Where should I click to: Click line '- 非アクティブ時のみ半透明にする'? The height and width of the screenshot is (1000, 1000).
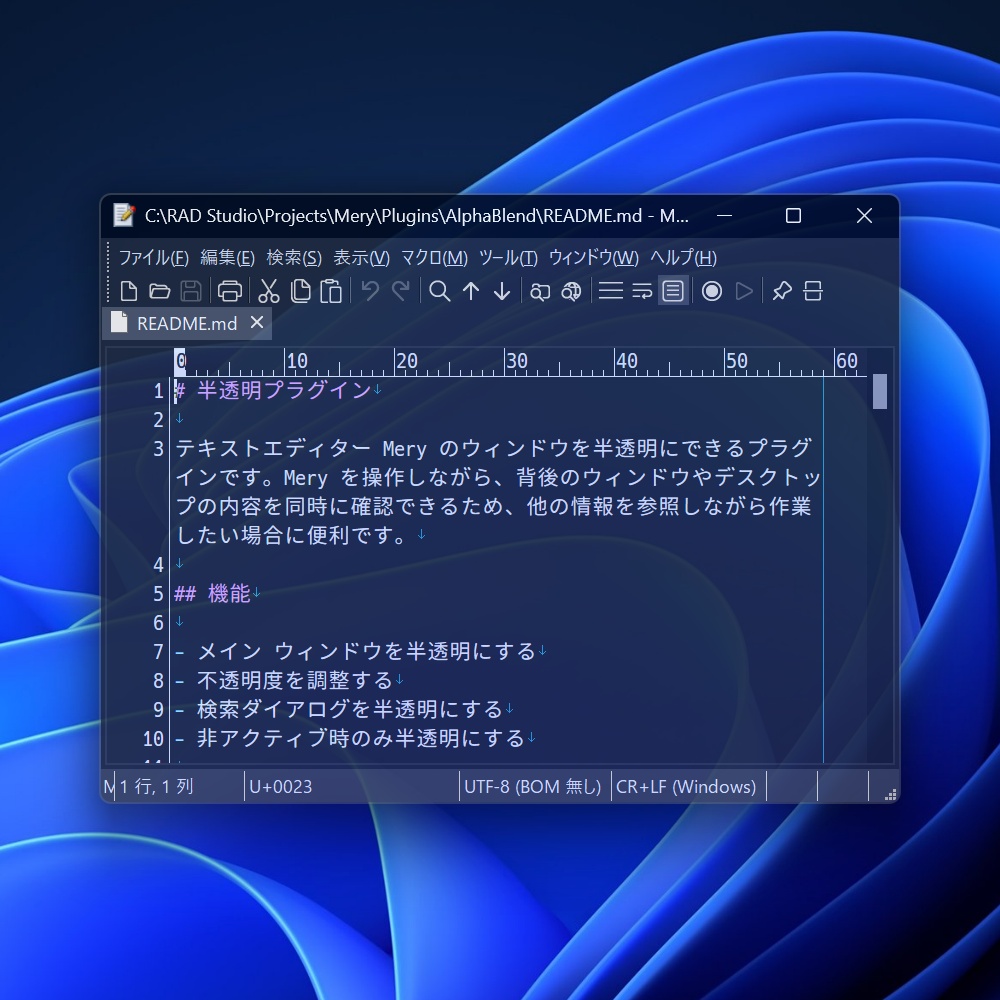click(x=350, y=739)
